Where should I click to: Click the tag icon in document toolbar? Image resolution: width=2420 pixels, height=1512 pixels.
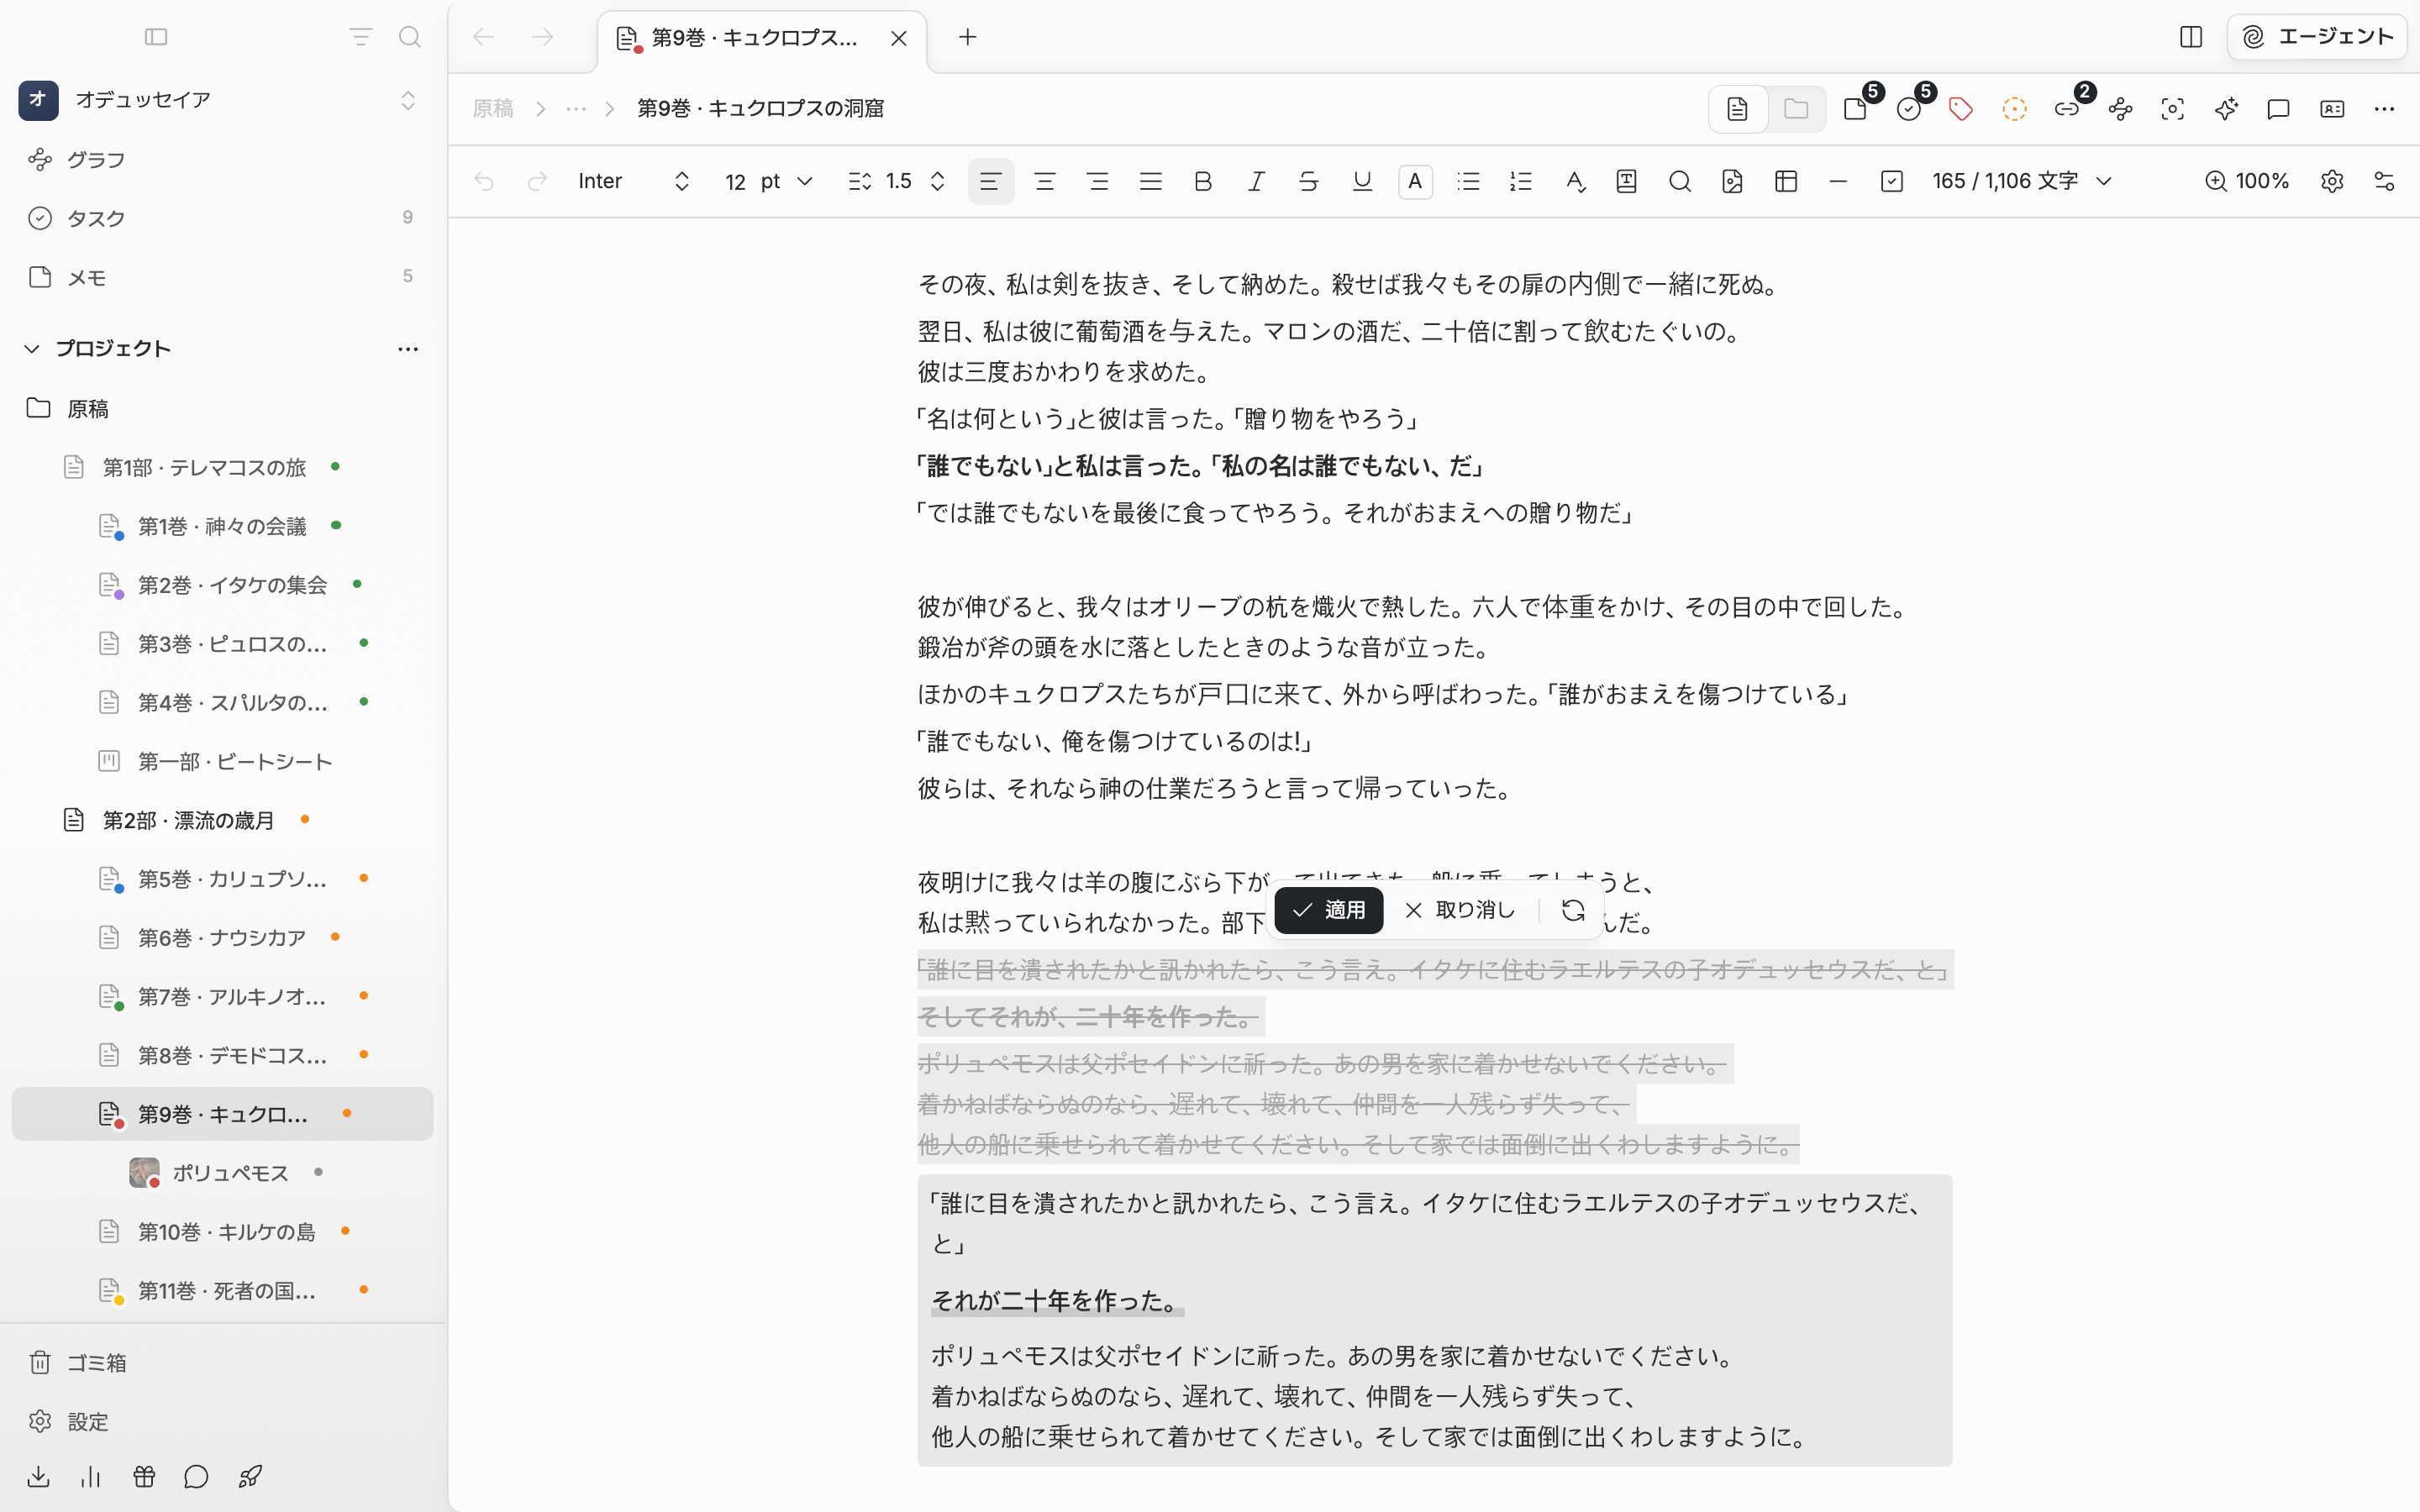click(x=1961, y=109)
